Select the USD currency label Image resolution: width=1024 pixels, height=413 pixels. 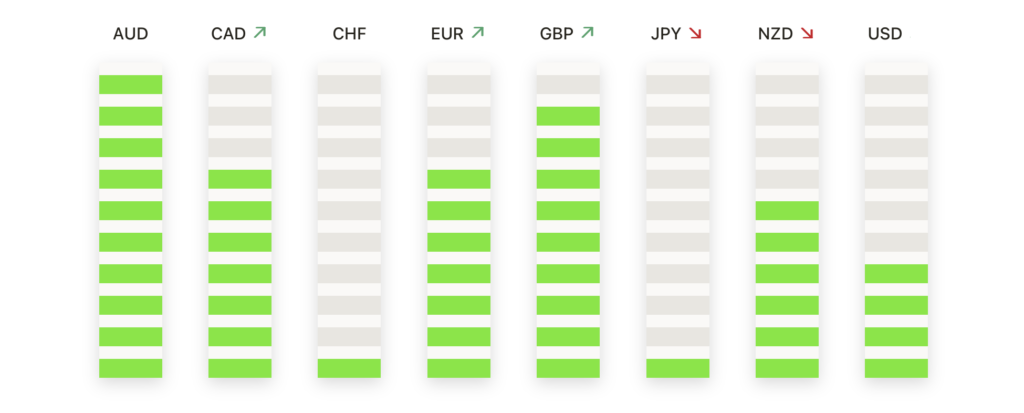point(885,34)
